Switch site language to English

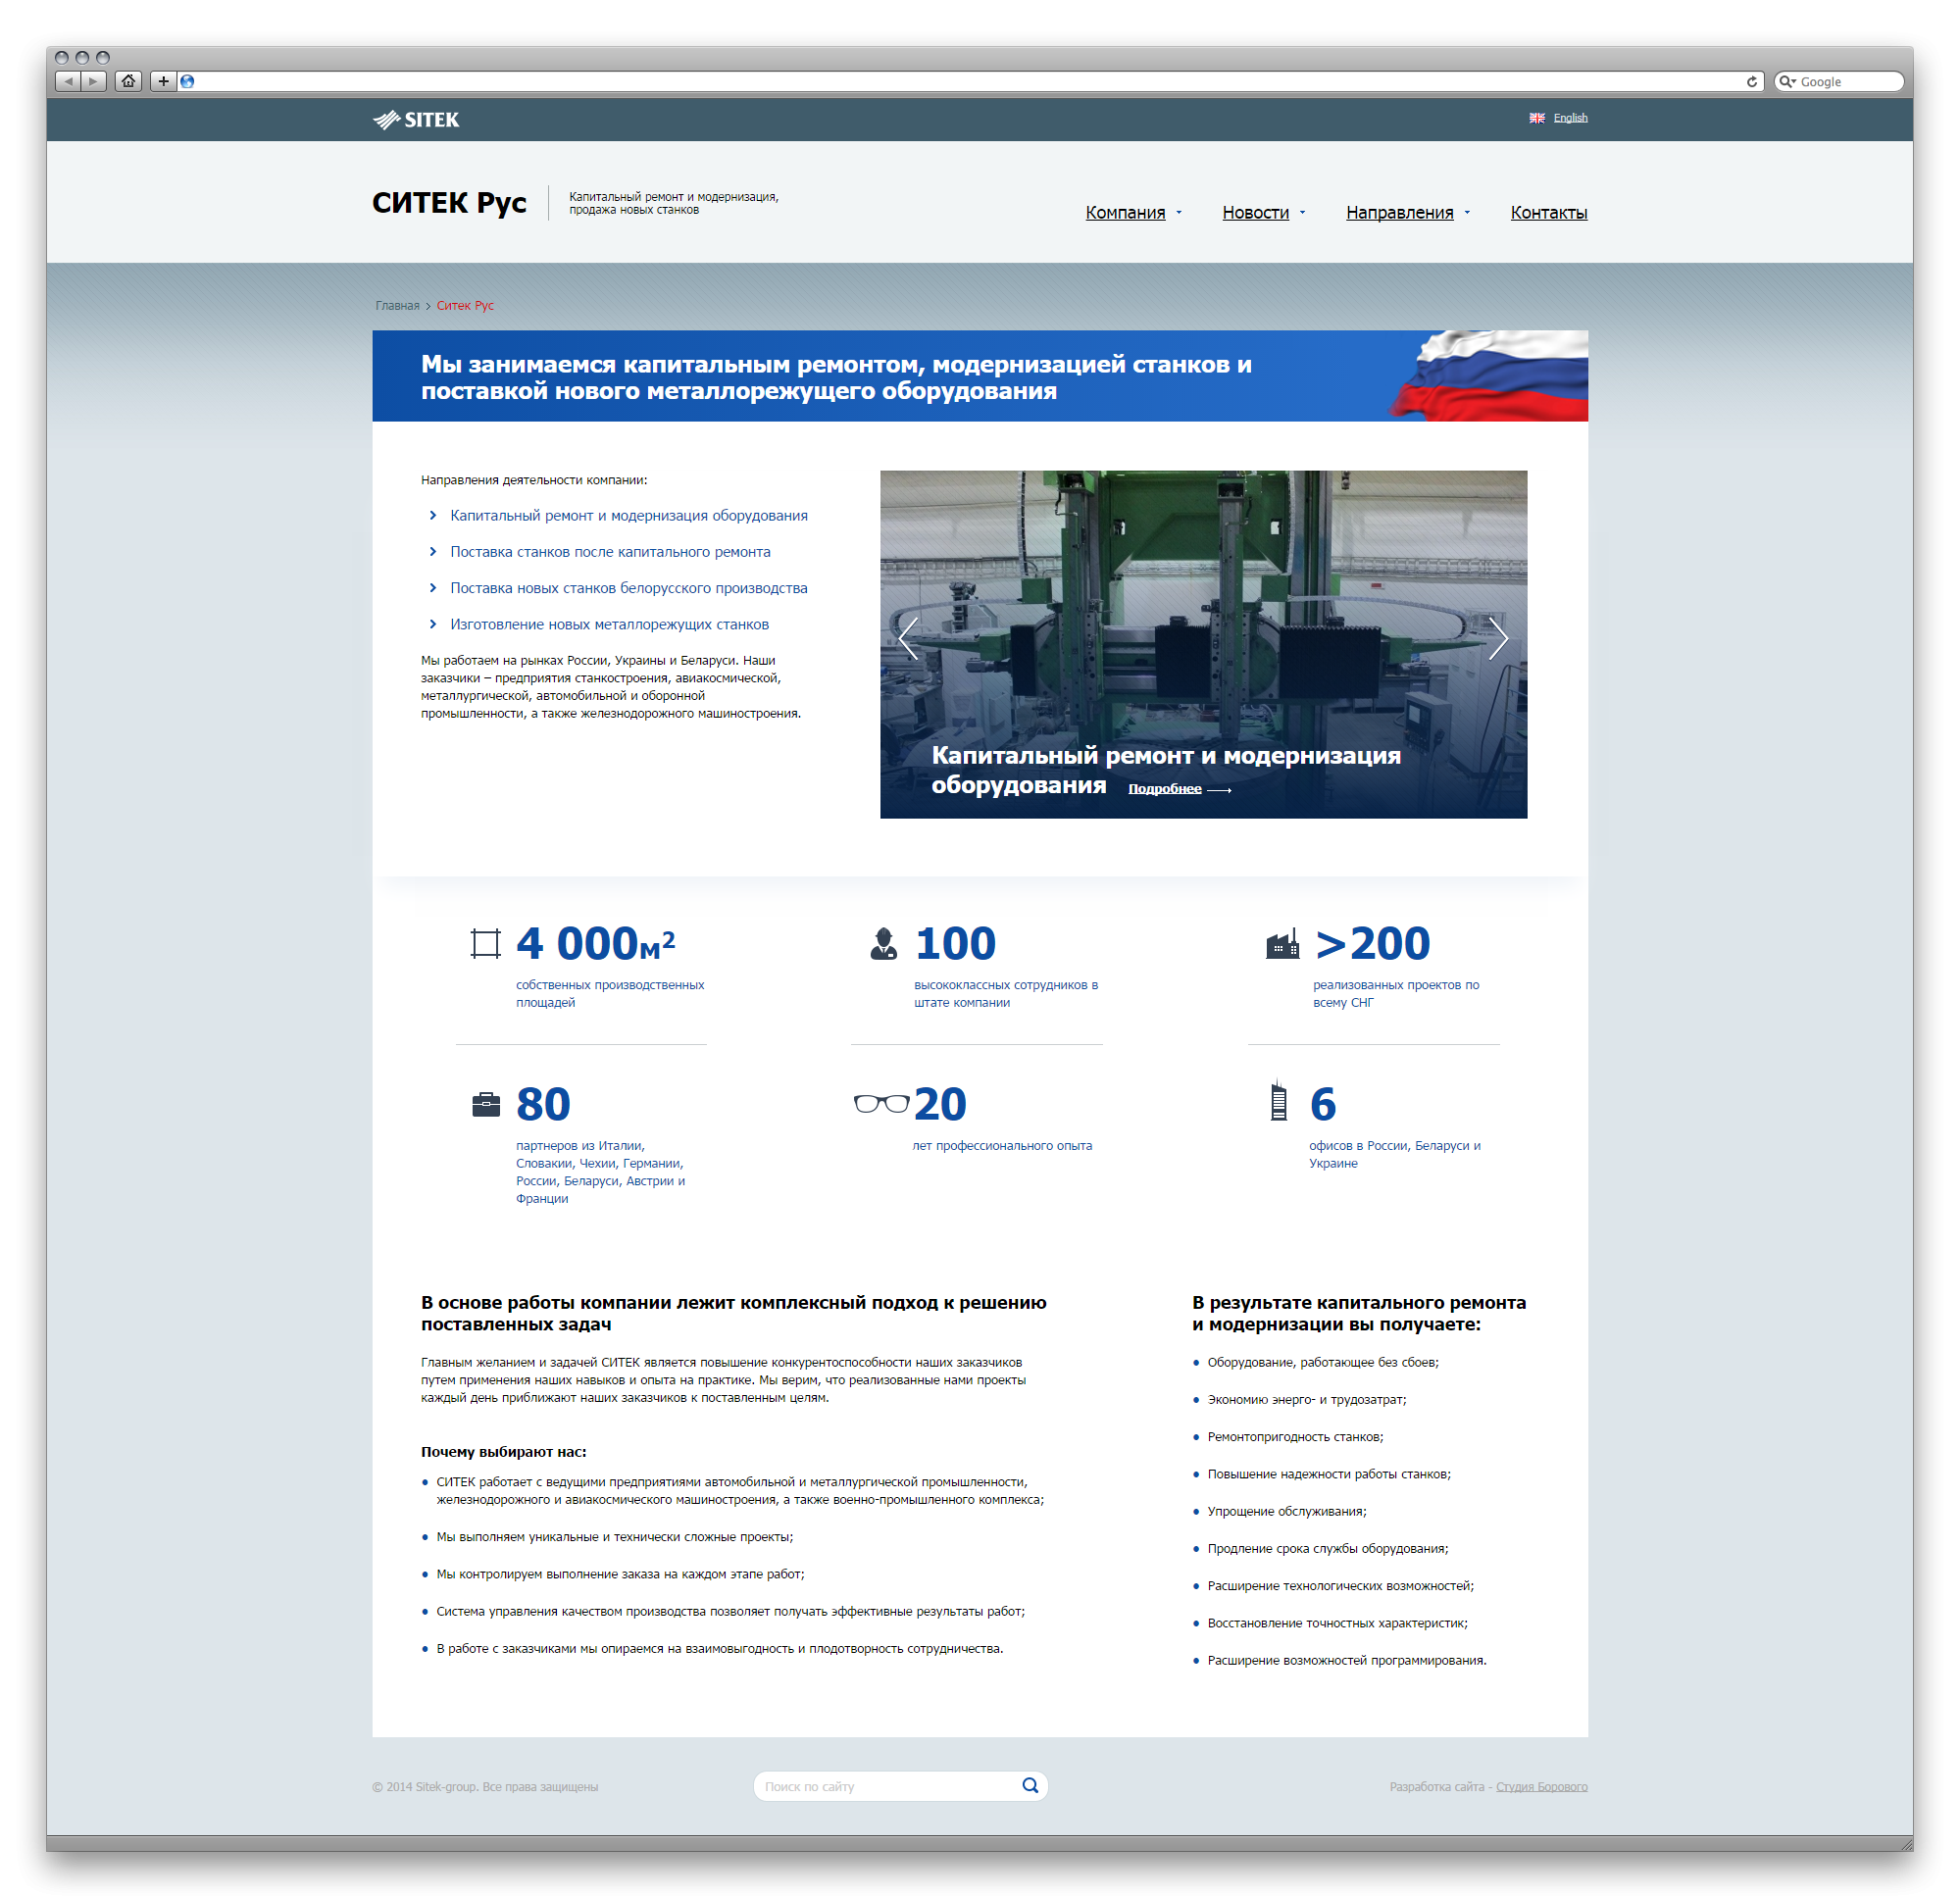click(x=1570, y=118)
